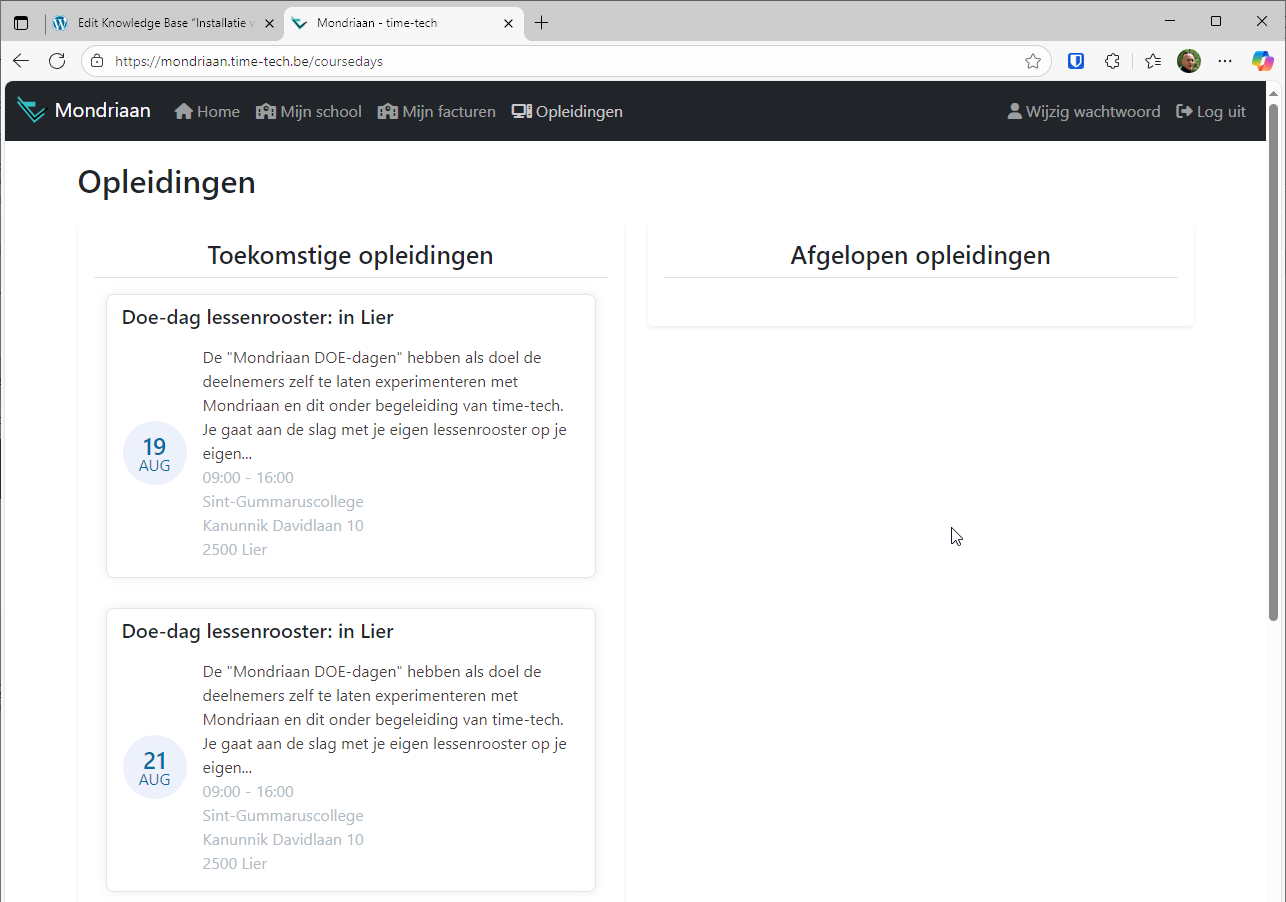
Task: Add page to favorites star icon
Action: click(x=1033, y=61)
